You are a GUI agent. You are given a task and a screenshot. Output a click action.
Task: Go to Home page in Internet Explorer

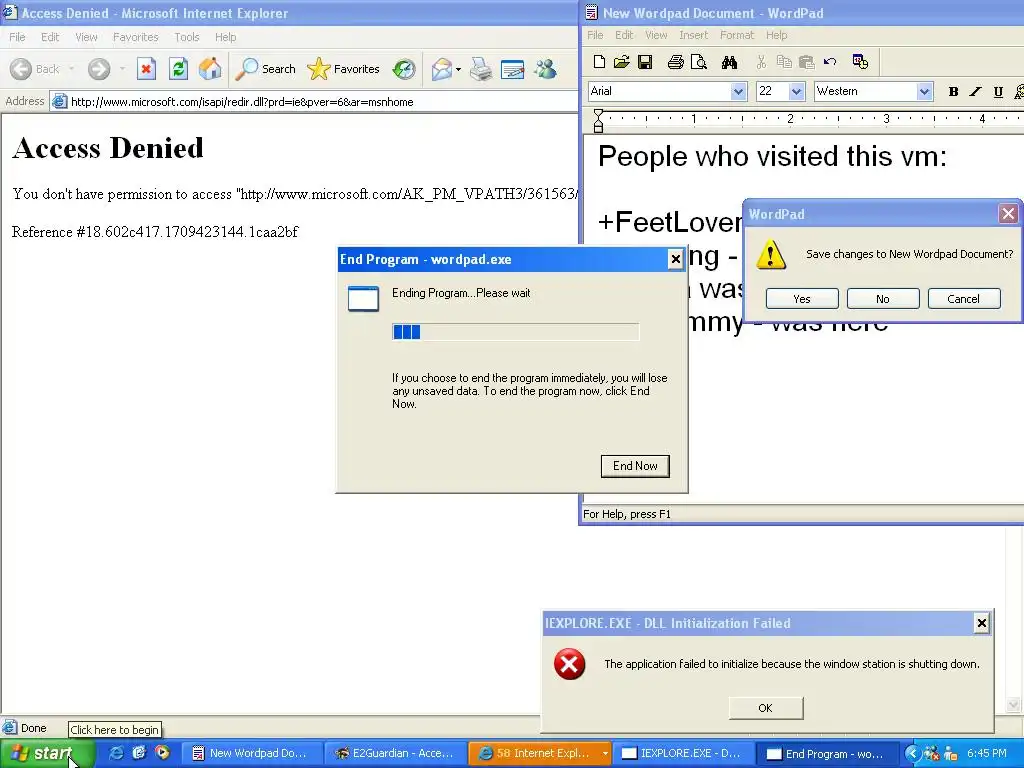[x=210, y=69]
